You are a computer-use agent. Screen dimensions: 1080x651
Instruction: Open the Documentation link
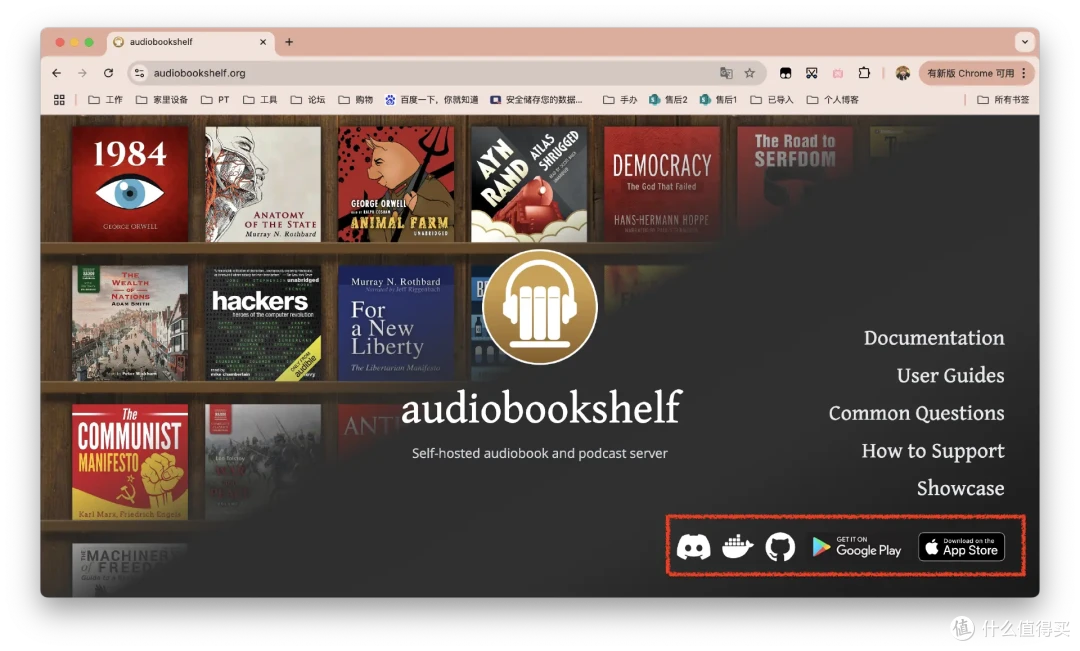(934, 338)
